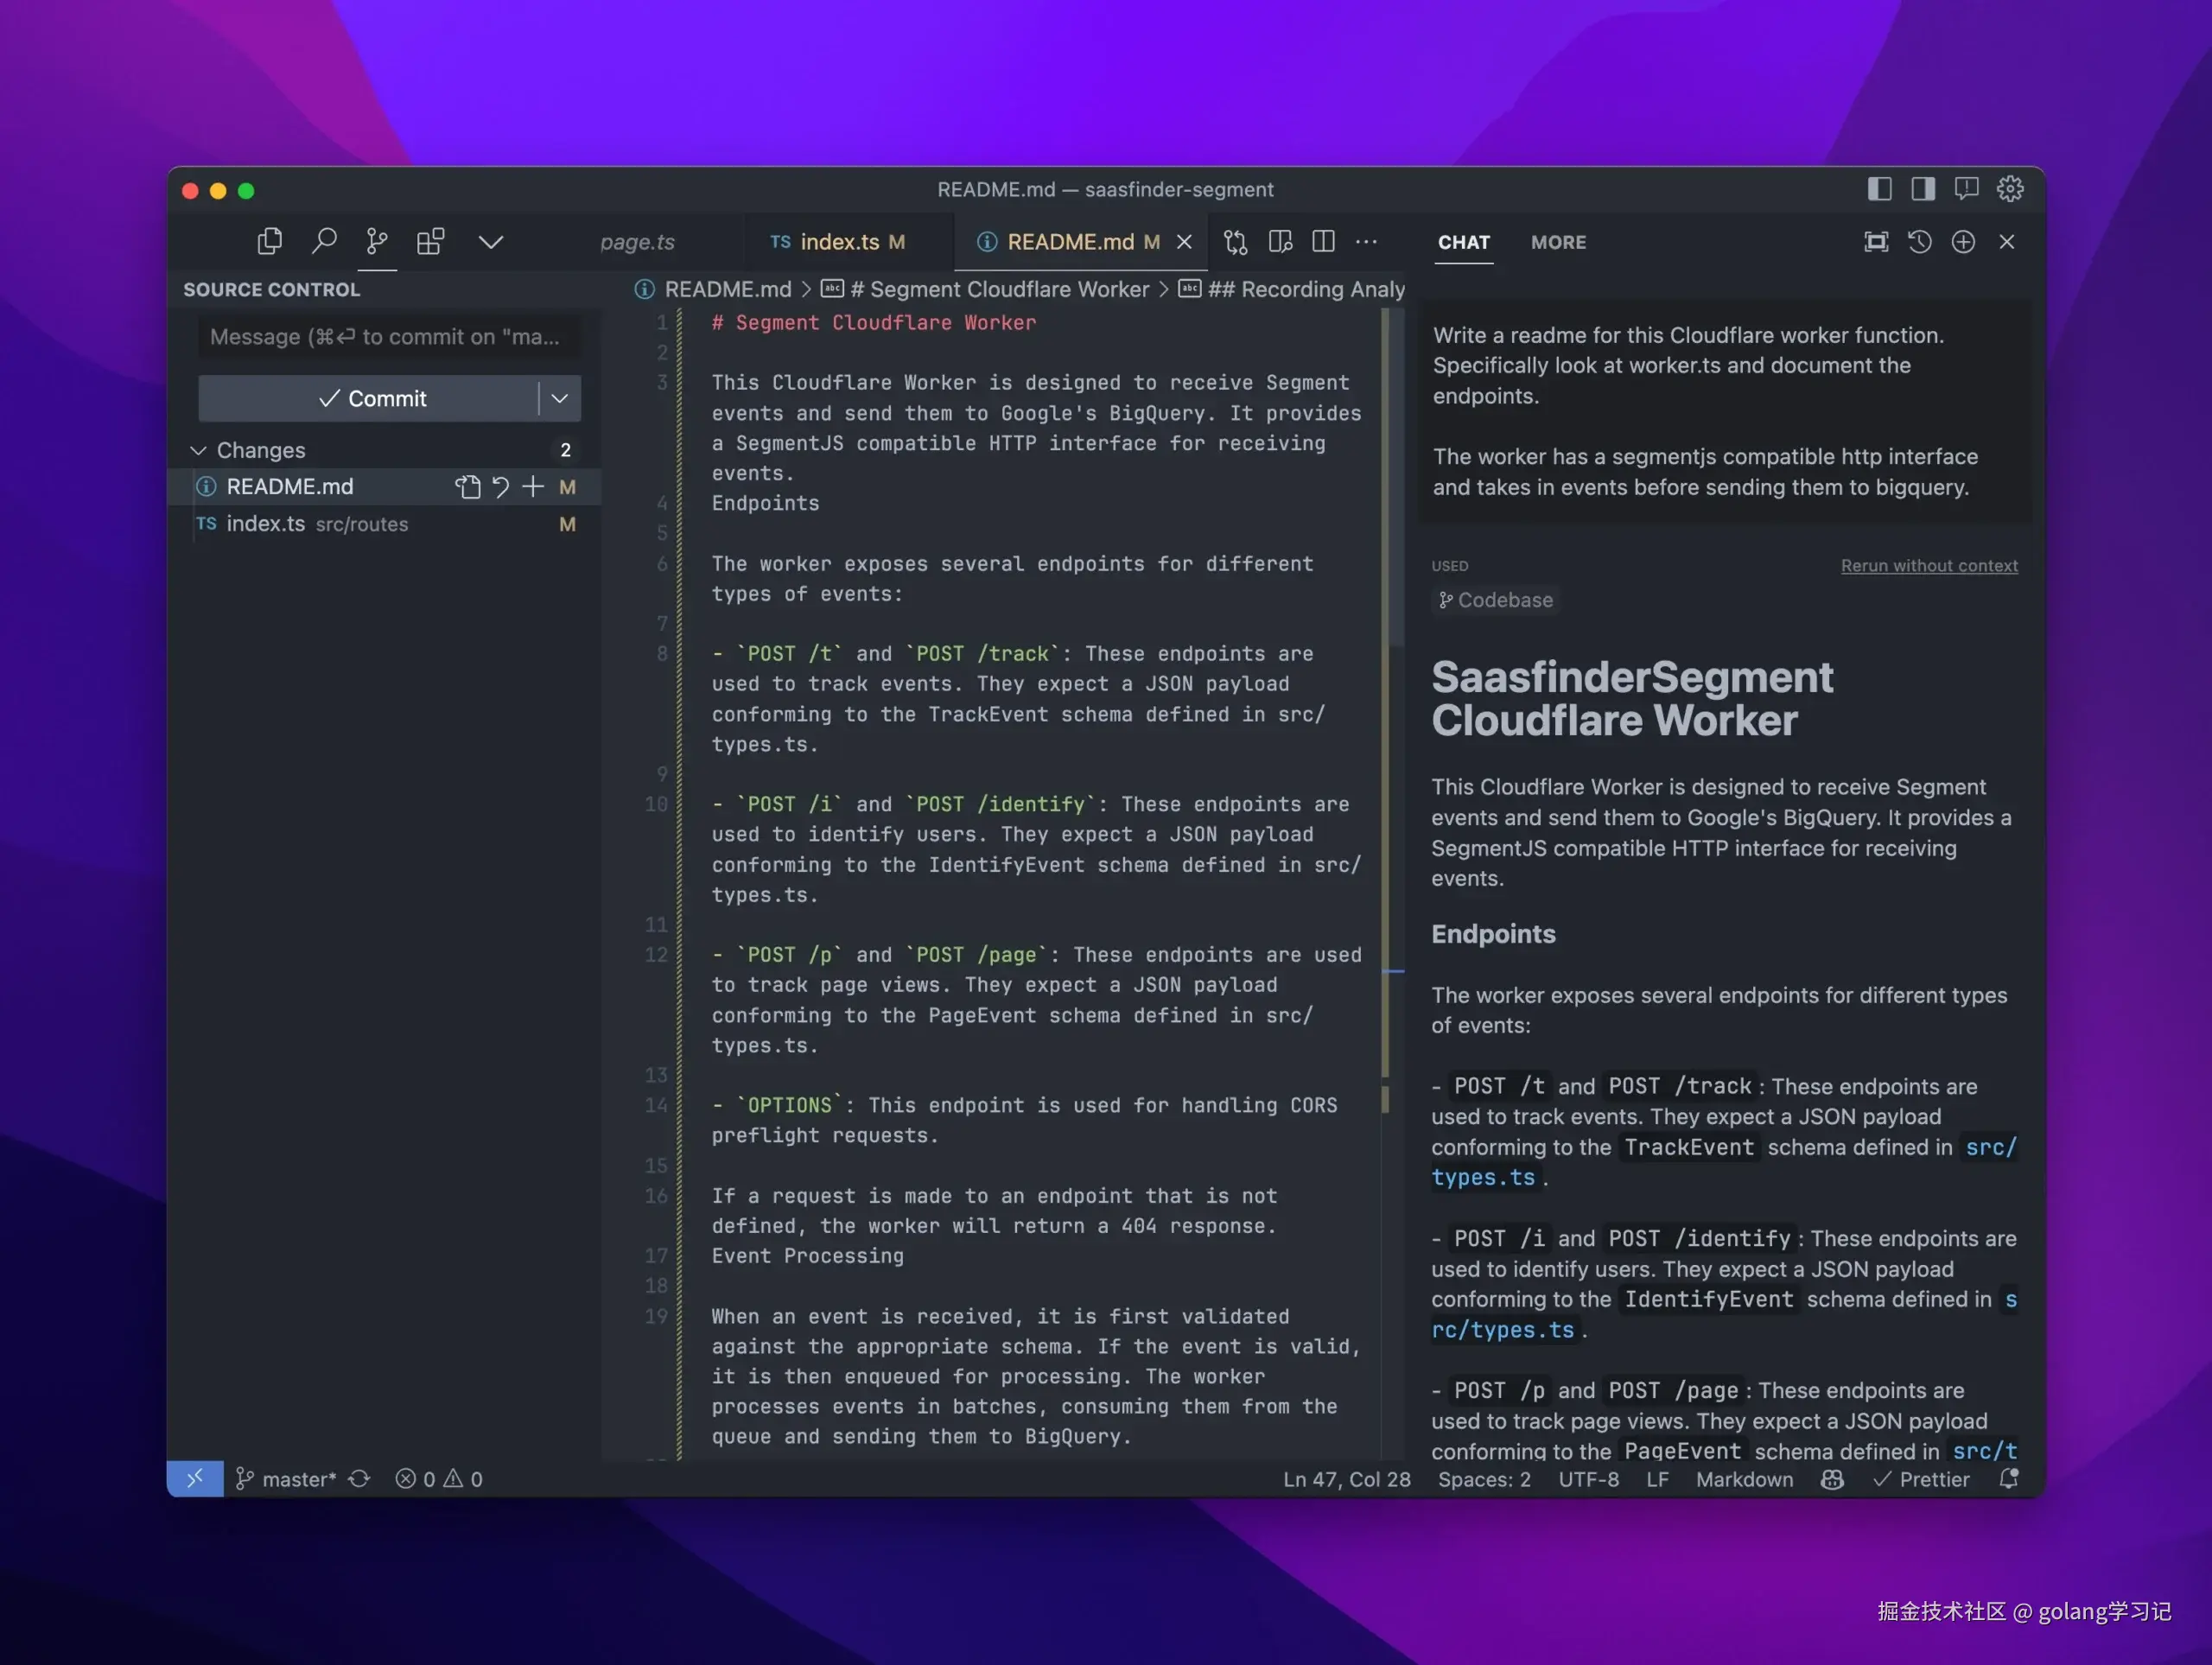Open the Explorer files icon
Screen dimensions: 2212x1665
[269, 241]
